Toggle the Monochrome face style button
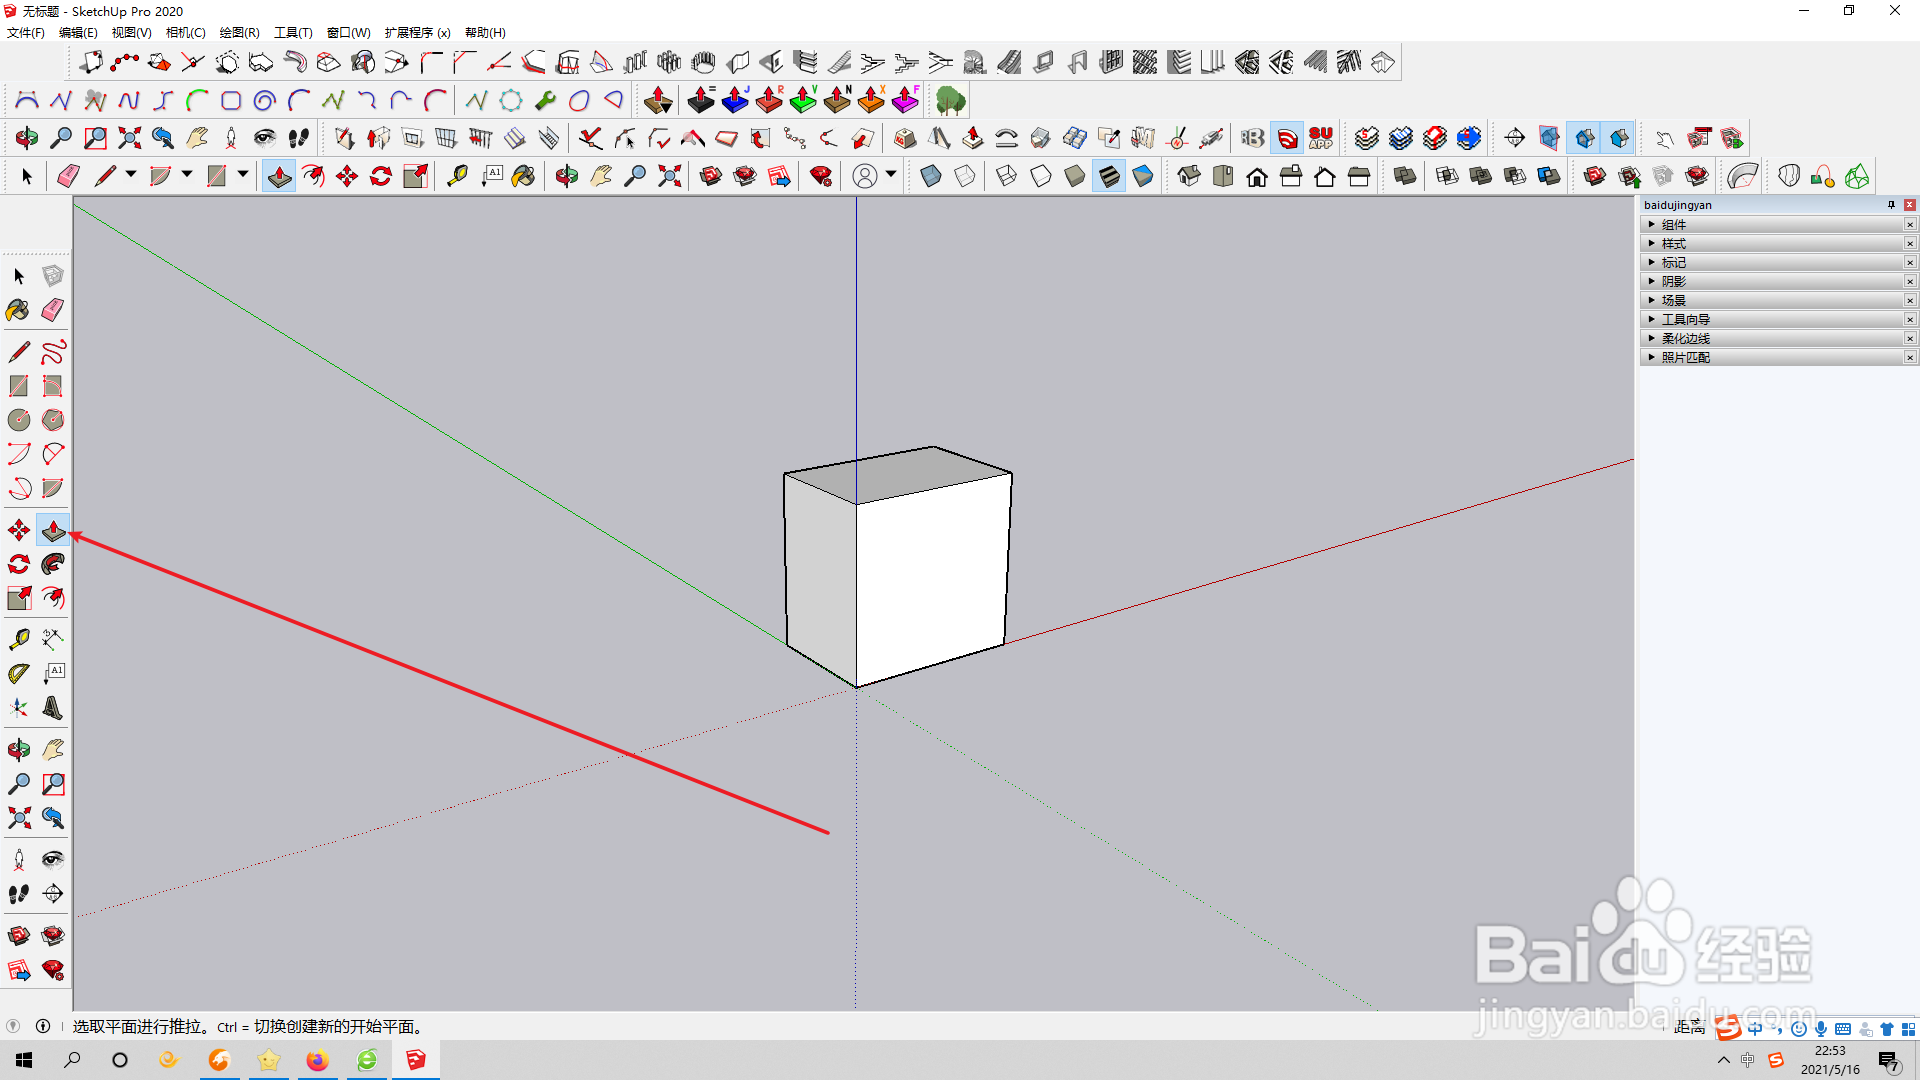1920x1080 pixels. 1143,177
